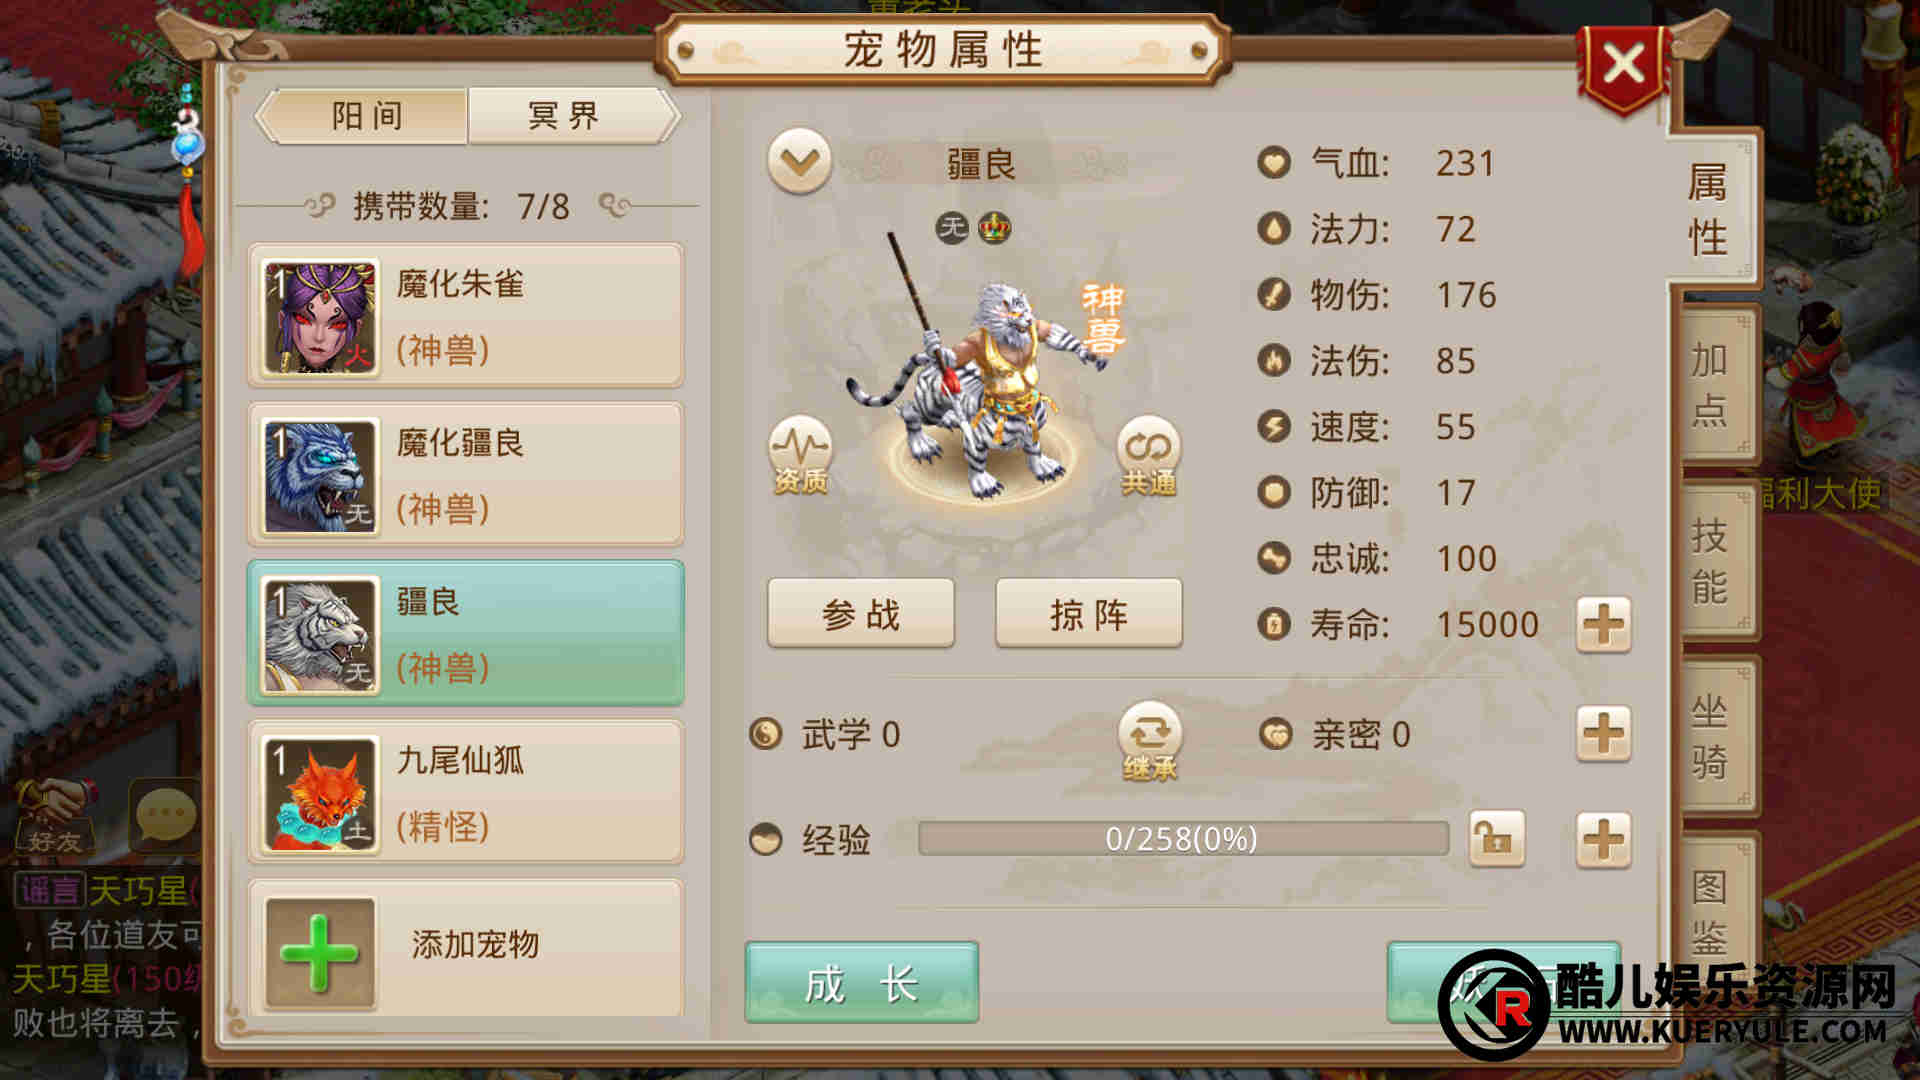Viewport: 1920px width, 1080px height.
Task: Open the 加点 side tab
Action: click(x=1711, y=384)
